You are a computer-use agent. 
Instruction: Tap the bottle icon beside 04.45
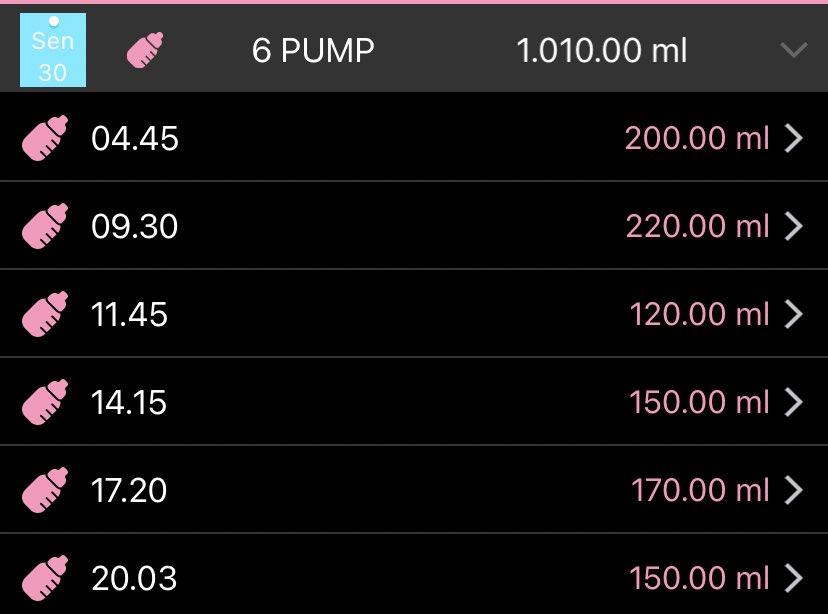[x=45, y=138]
